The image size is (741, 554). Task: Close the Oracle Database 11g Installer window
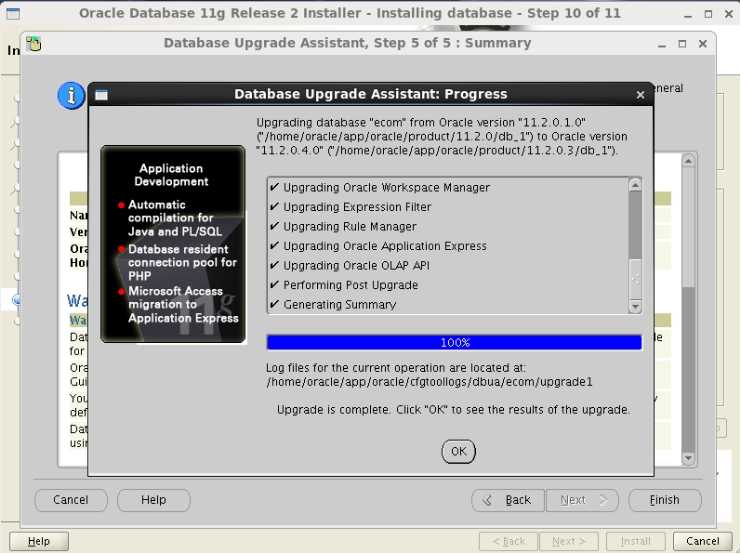click(x=729, y=15)
